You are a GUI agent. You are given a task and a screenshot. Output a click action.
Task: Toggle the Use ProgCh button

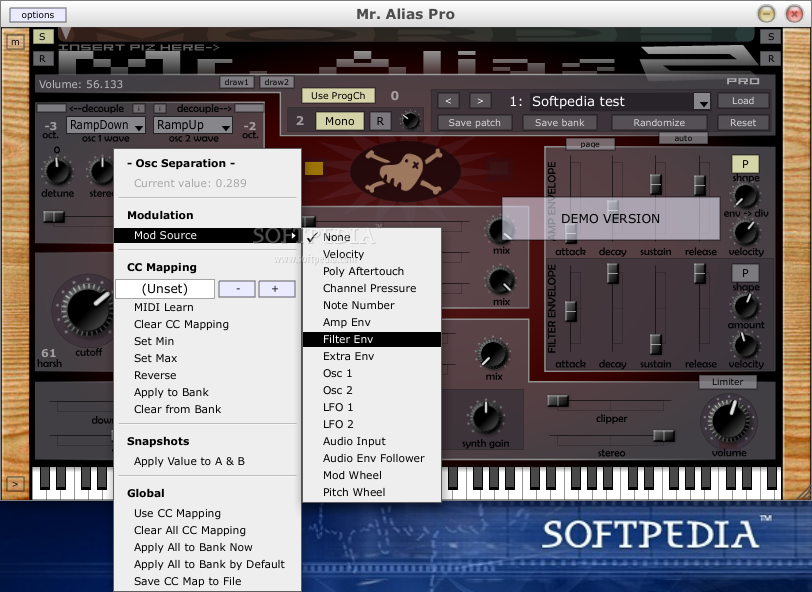[x=338, y=96]
